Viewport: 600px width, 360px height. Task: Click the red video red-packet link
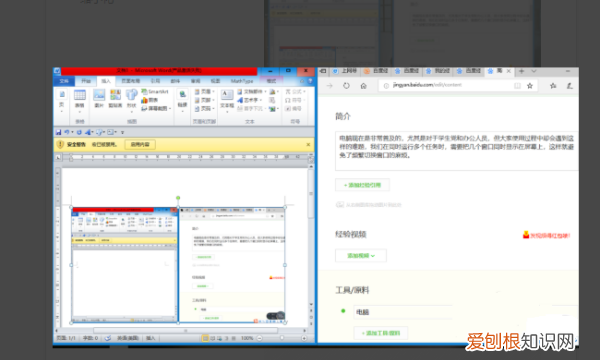point(546,235)
